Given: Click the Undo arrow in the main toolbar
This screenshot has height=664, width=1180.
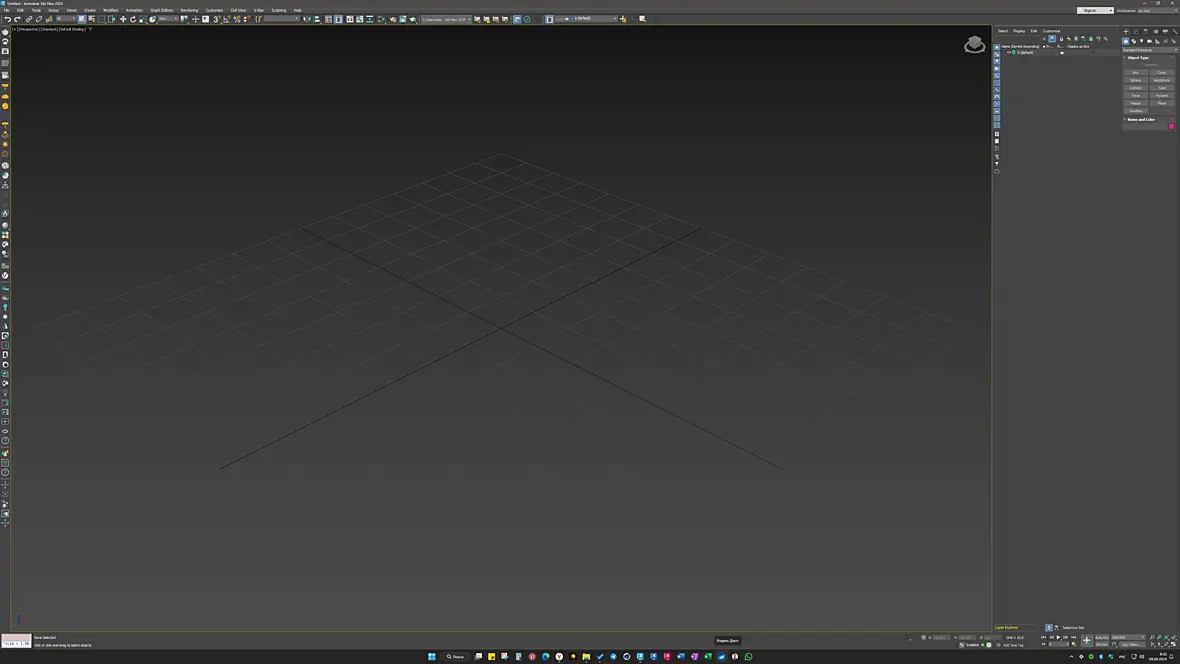Looking at the screenshot, I should [8, 19].
